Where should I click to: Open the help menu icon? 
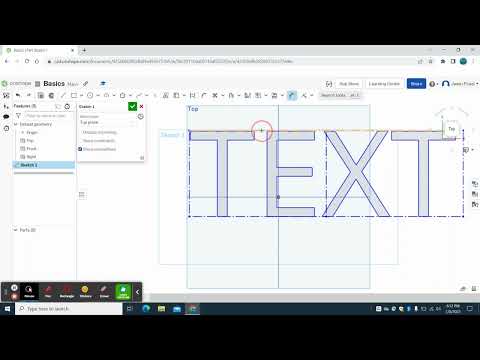click(x=433, y=84)
